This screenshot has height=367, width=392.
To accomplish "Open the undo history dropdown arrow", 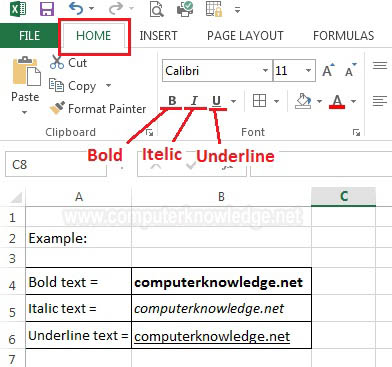I will coord(92,9).
